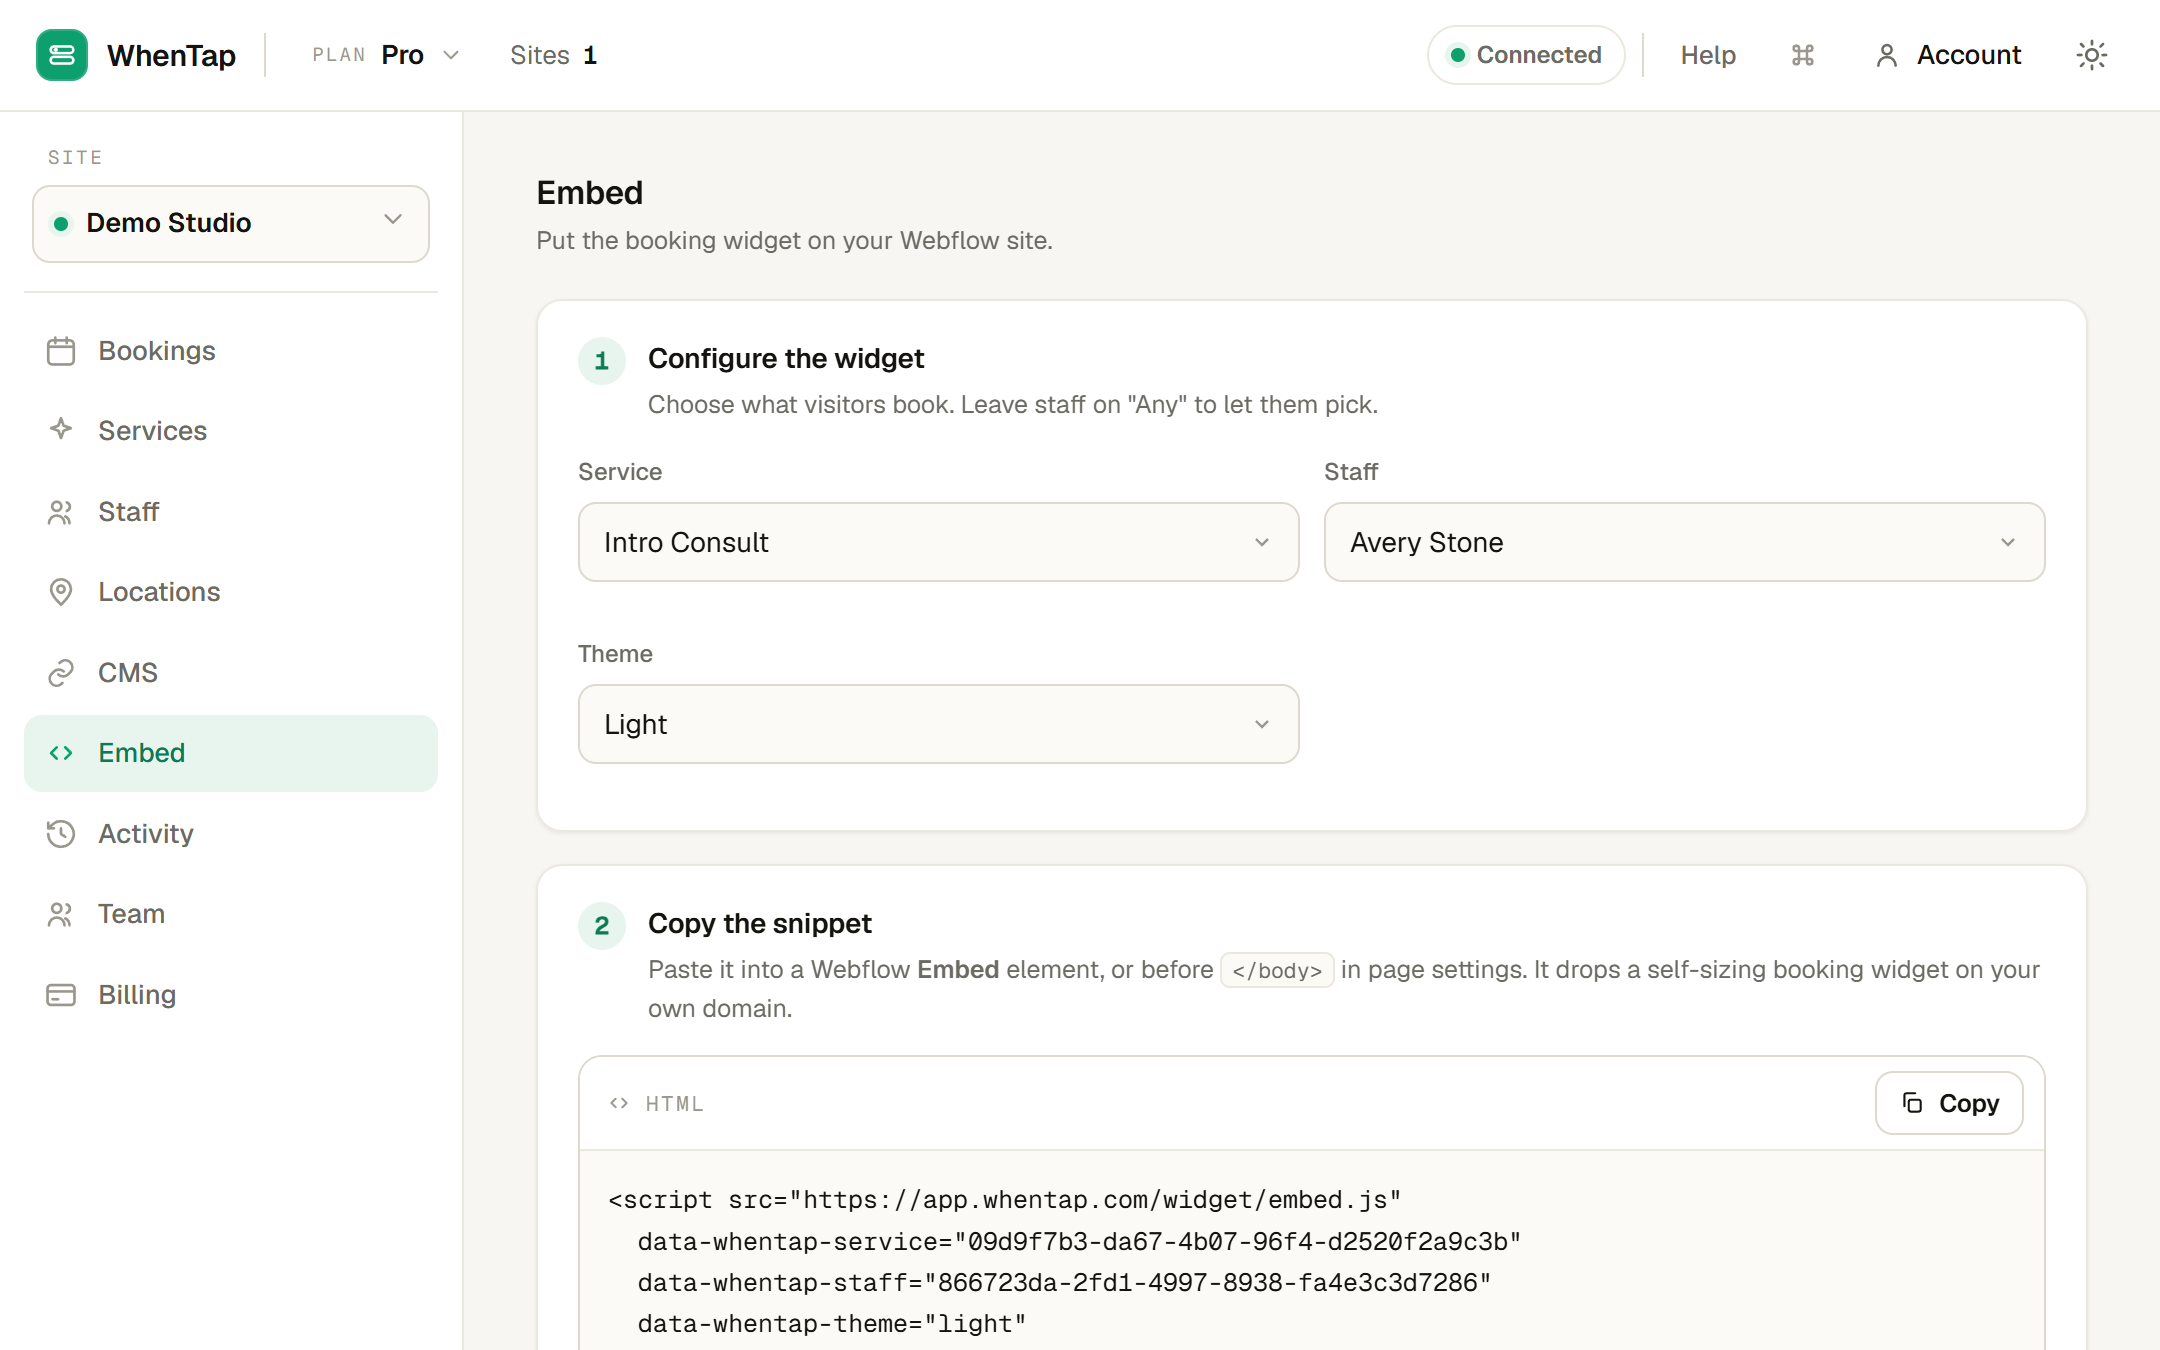Click the data-whentap-service code line

(x=1079, y=1242)
